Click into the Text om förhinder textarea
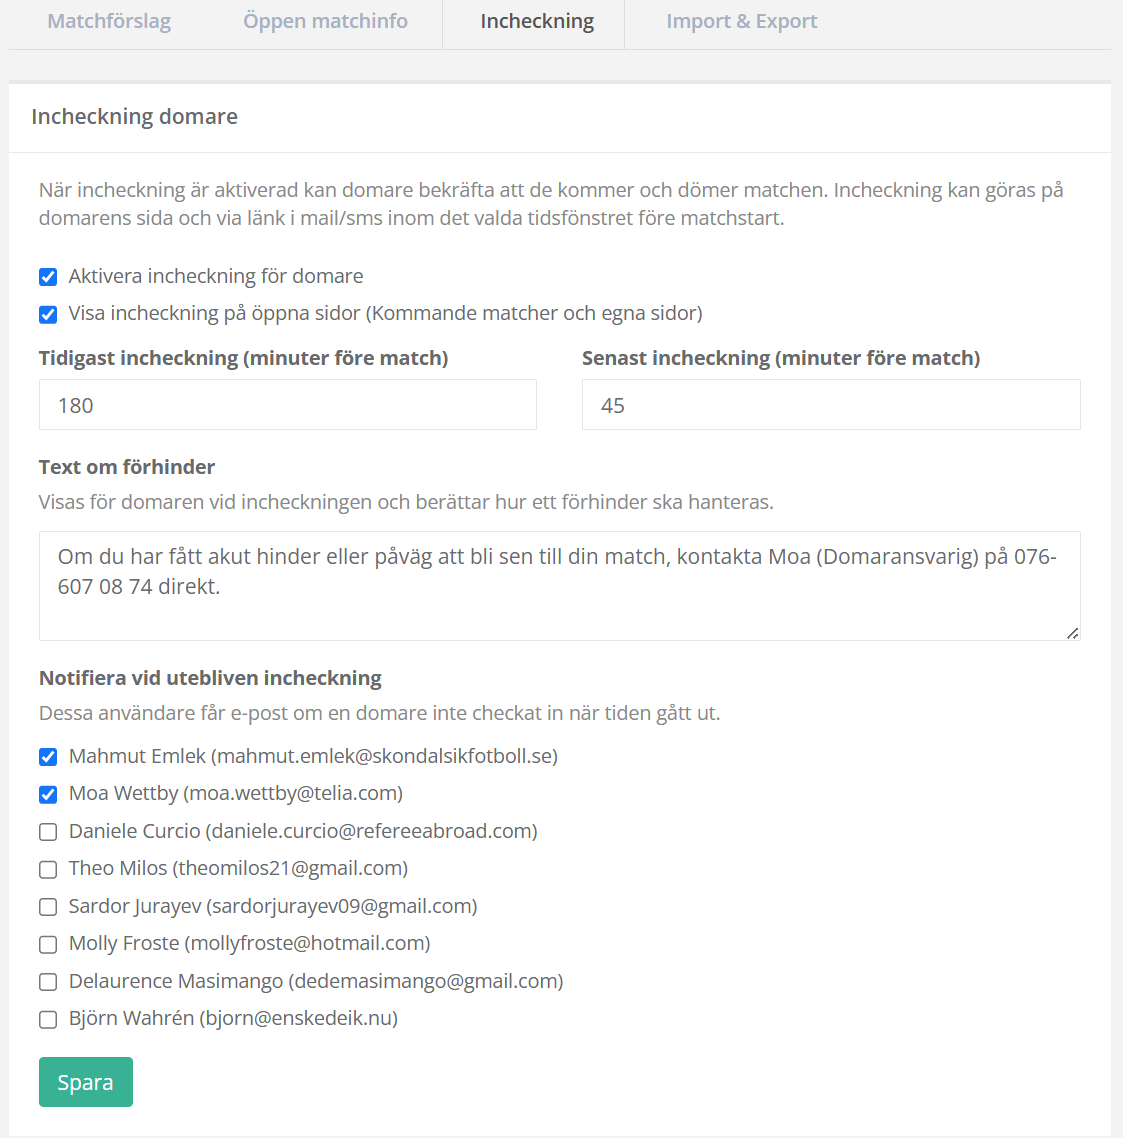The height and width of the screenshot is (1138, 1123). tap(560, 586)
